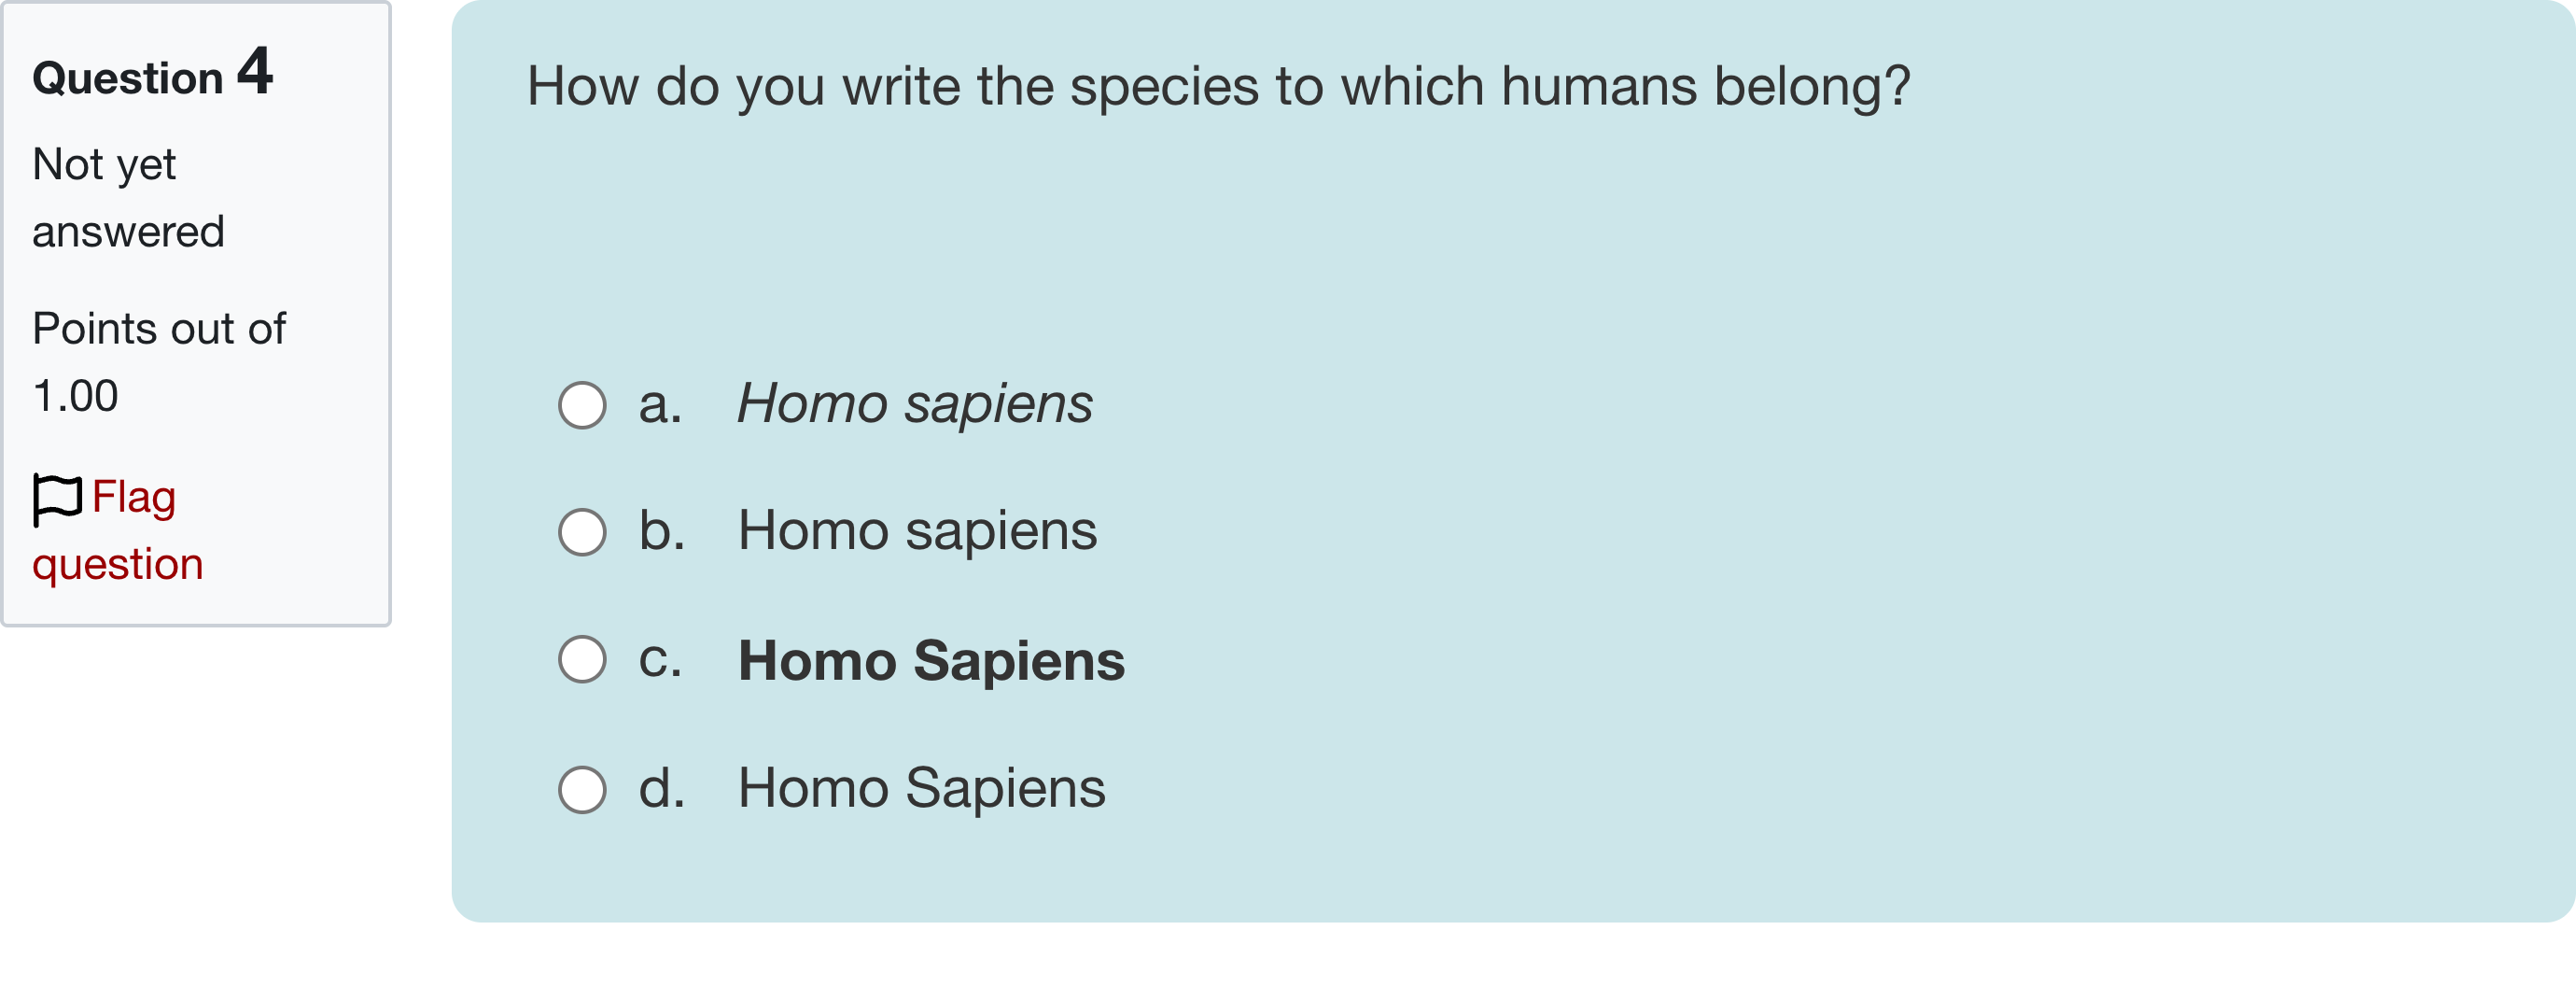The height and width of the screenshot is (986, 2576).
Task: Click the flag outline icon
Action: 56,498
